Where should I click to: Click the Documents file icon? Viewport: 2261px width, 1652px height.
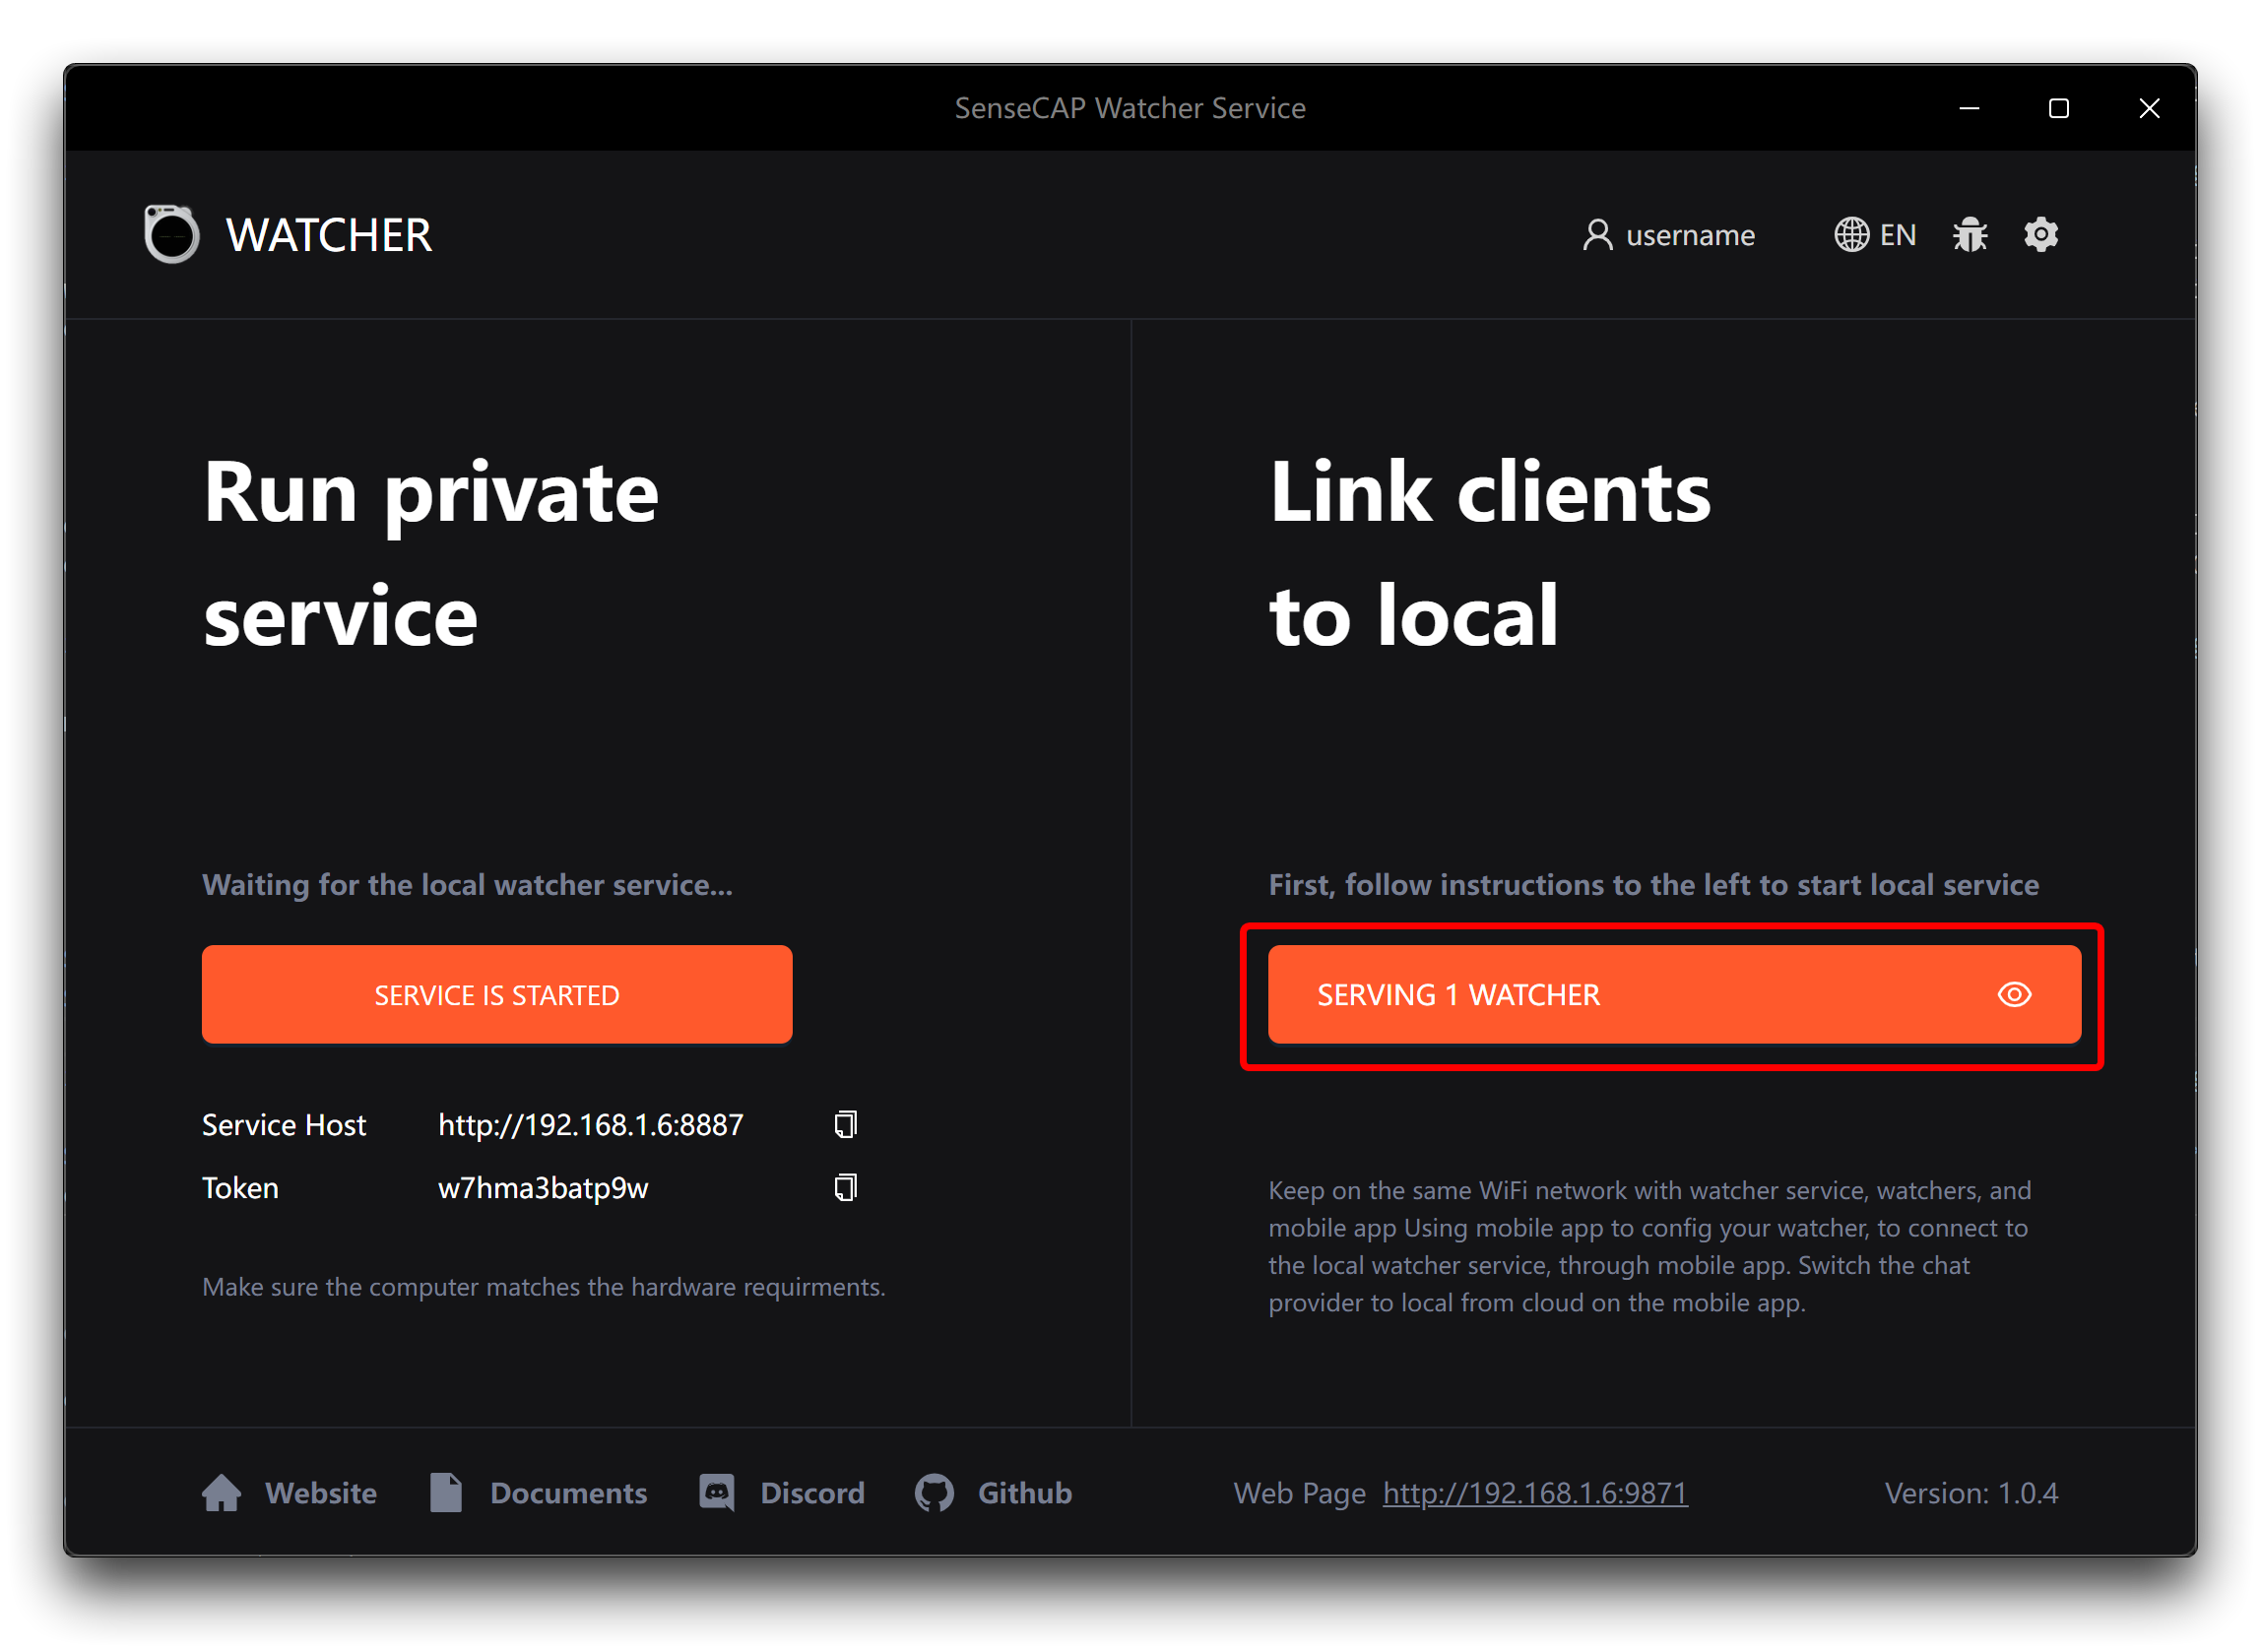(x=446, y=1493)
